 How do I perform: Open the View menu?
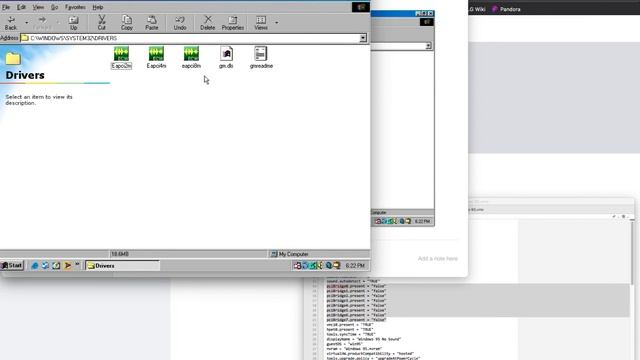(x=38, y=7)
